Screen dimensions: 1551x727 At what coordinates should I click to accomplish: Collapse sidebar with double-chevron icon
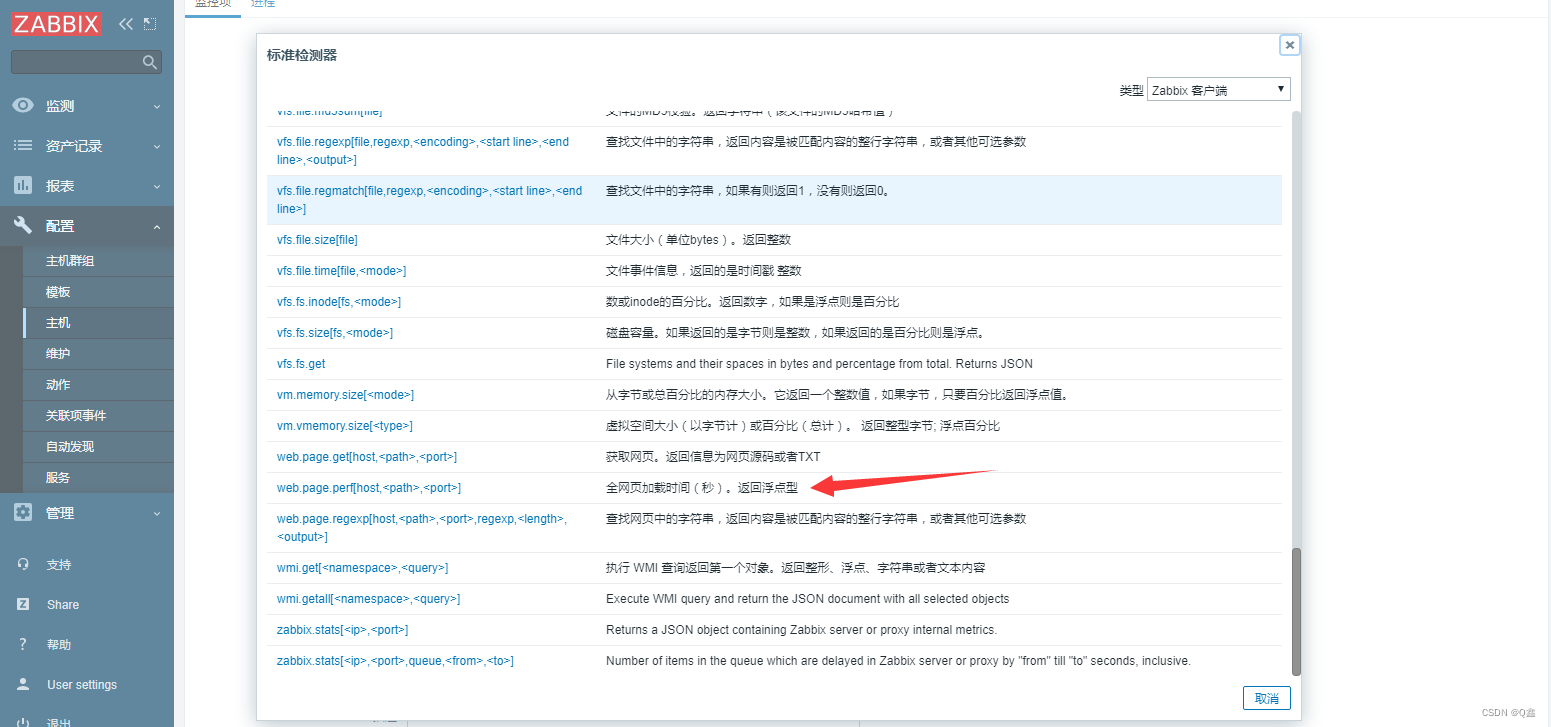point(125,23)
